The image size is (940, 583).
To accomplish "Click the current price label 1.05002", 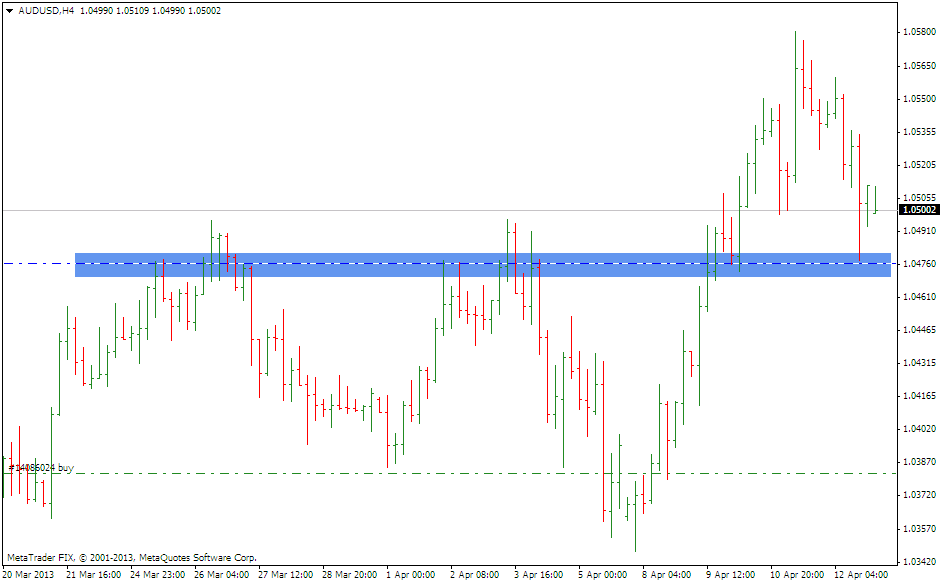I will 918,210.
